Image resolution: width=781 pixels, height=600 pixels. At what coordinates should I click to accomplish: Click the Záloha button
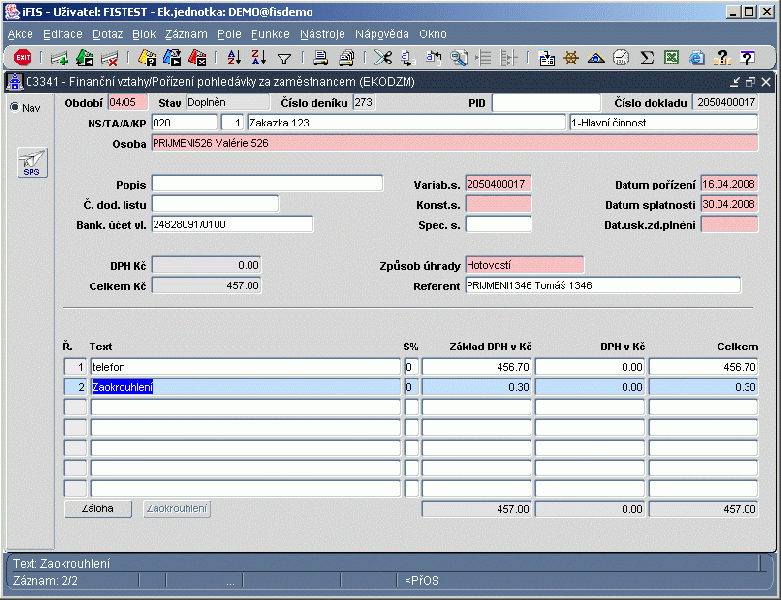(x=98, y=509)
